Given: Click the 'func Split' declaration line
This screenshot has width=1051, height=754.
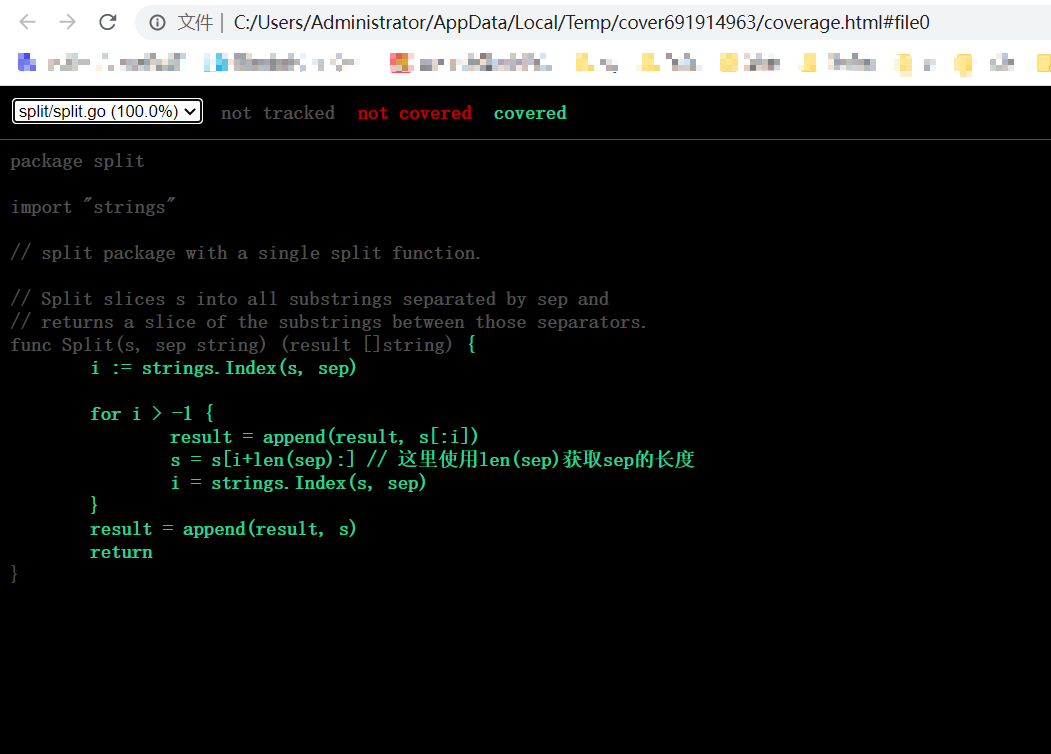Looking at the screenshot, I should click(240, 344).
